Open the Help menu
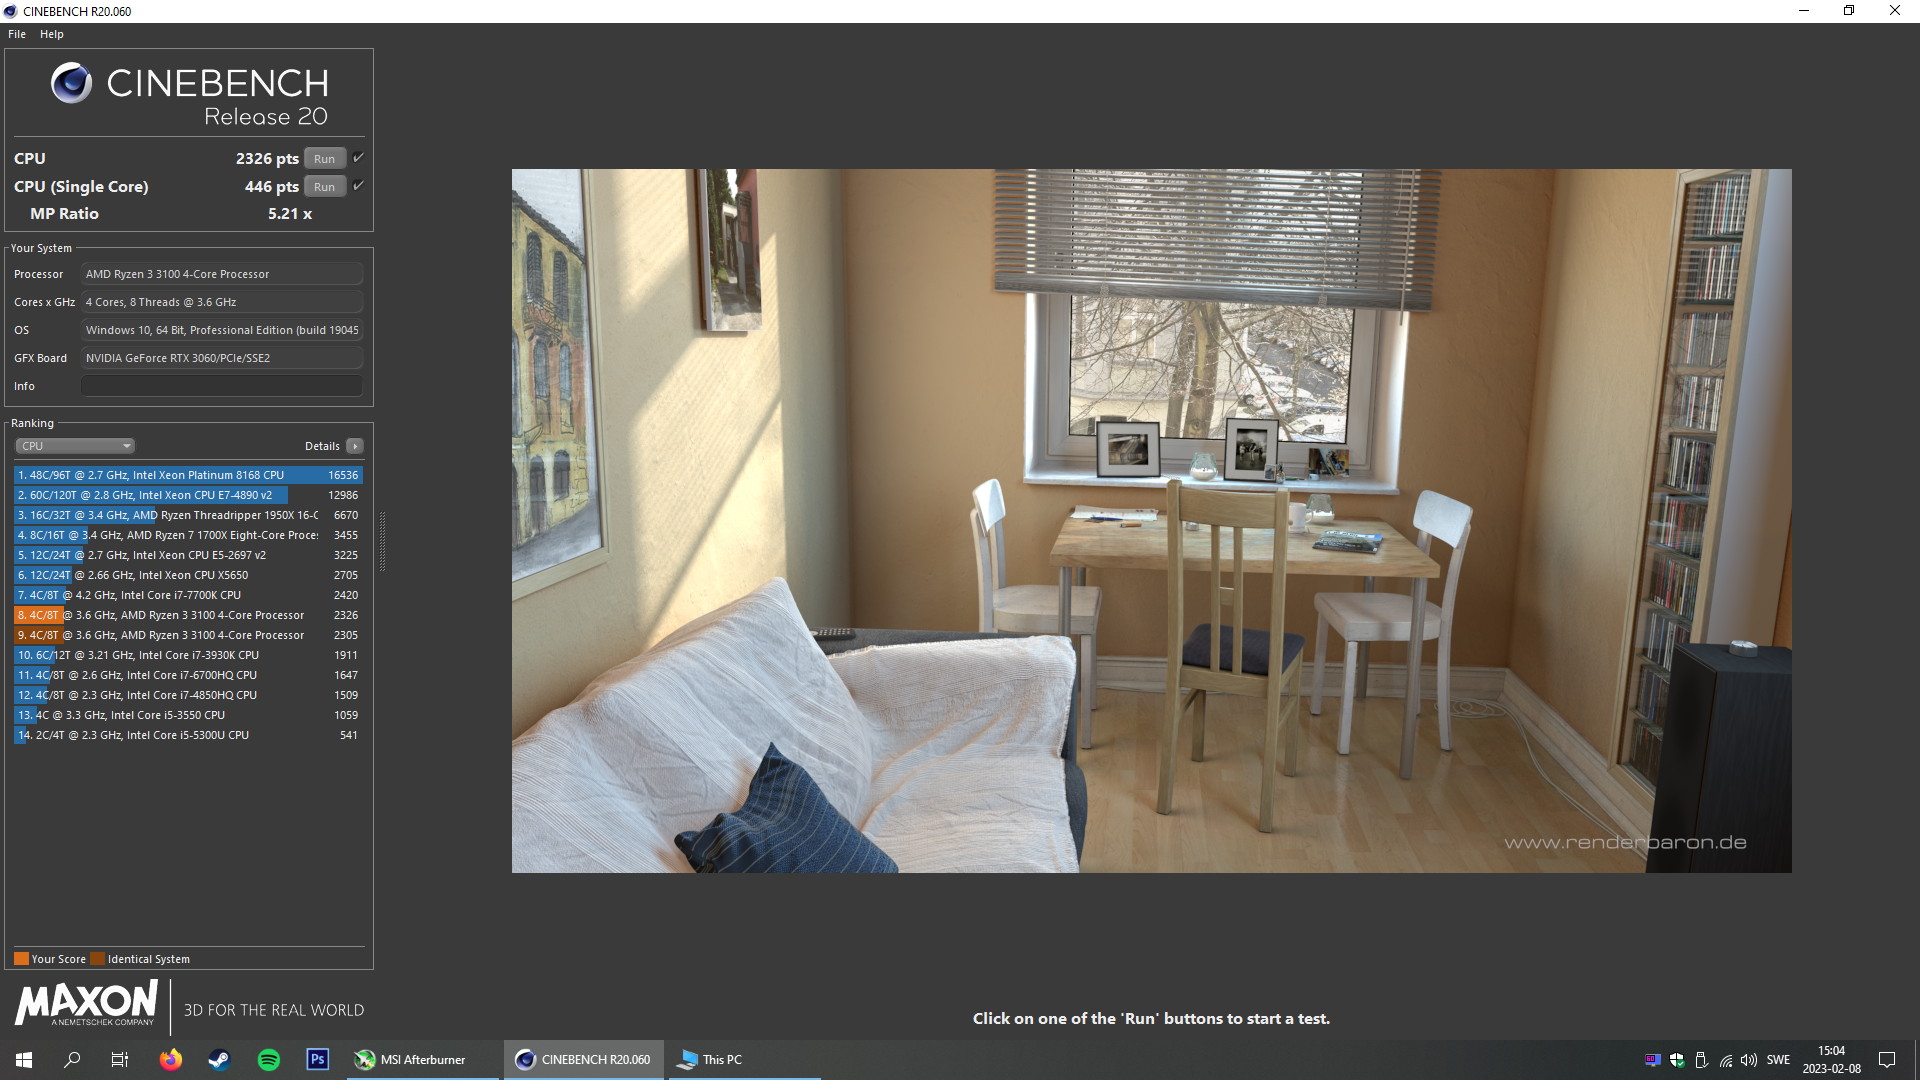 [52, 34]
